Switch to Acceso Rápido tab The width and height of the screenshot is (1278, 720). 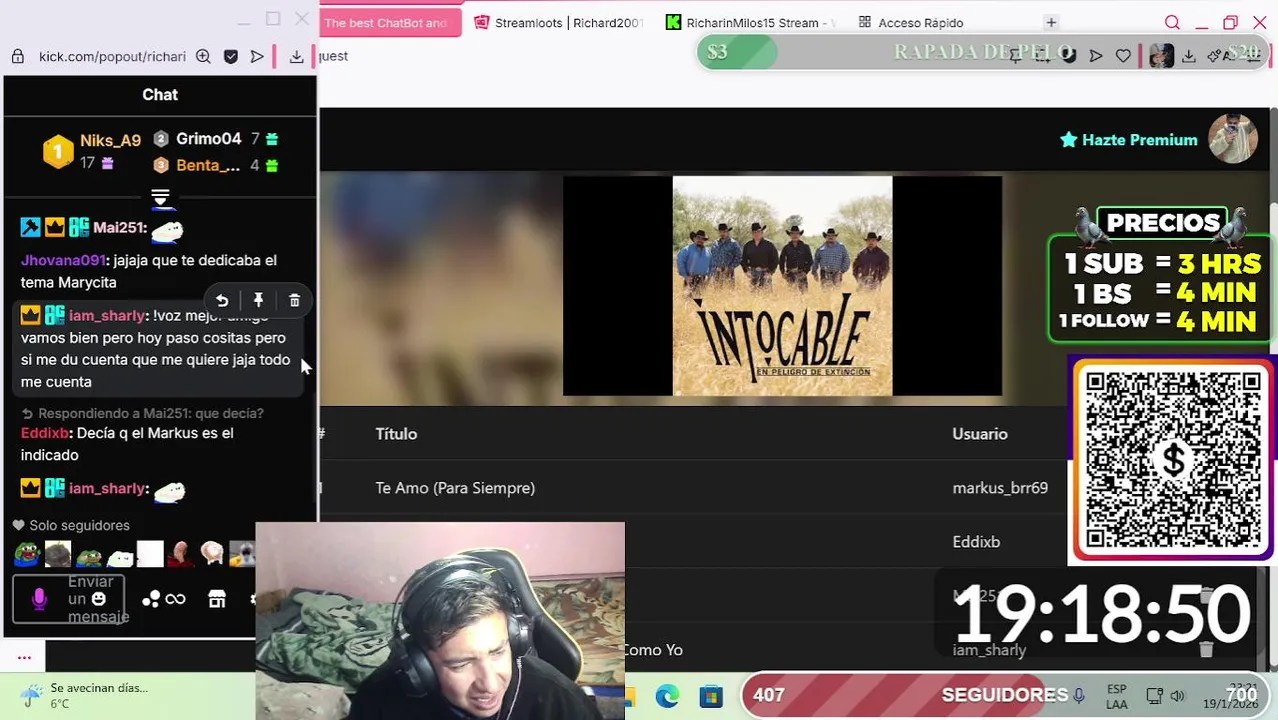click(910, 22)
